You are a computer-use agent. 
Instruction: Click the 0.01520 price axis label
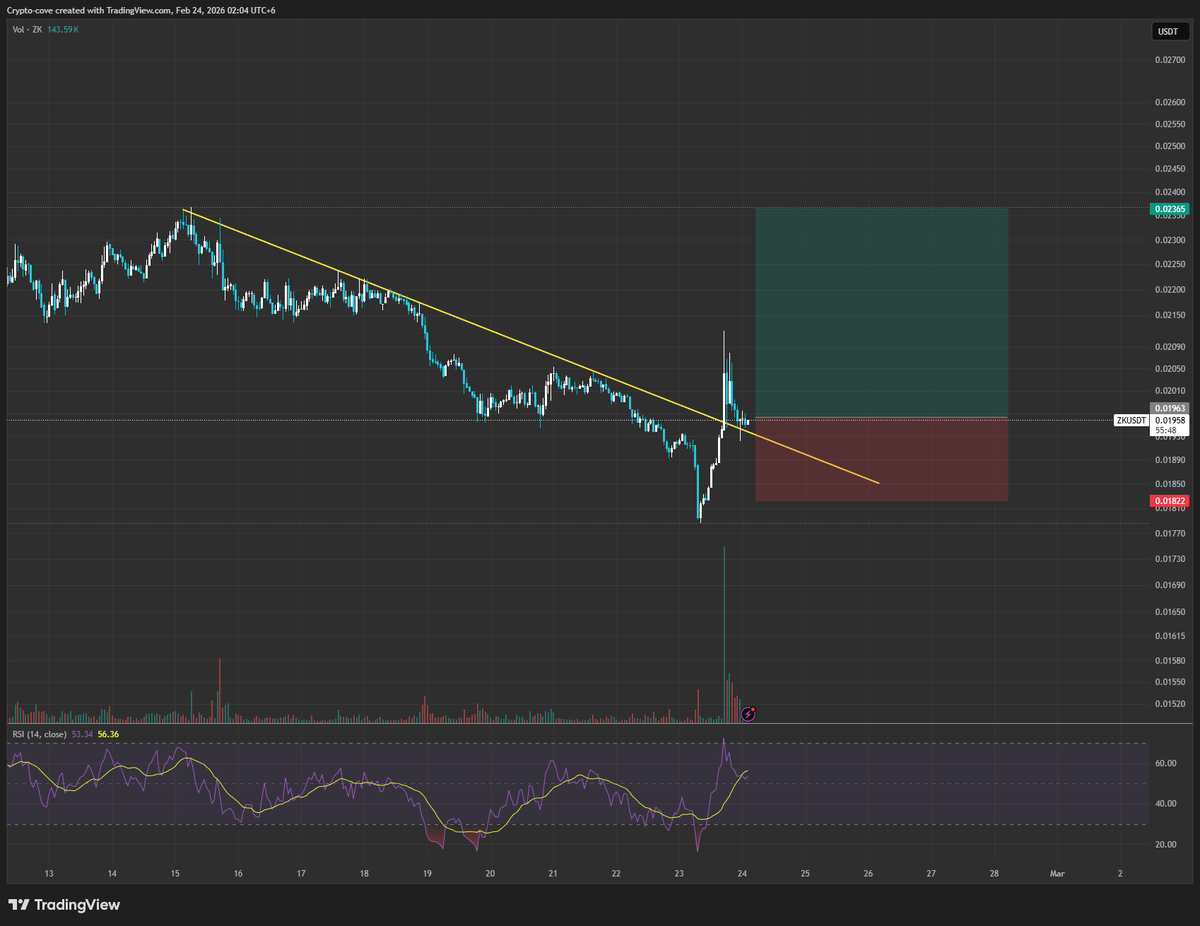point(1168,704)
